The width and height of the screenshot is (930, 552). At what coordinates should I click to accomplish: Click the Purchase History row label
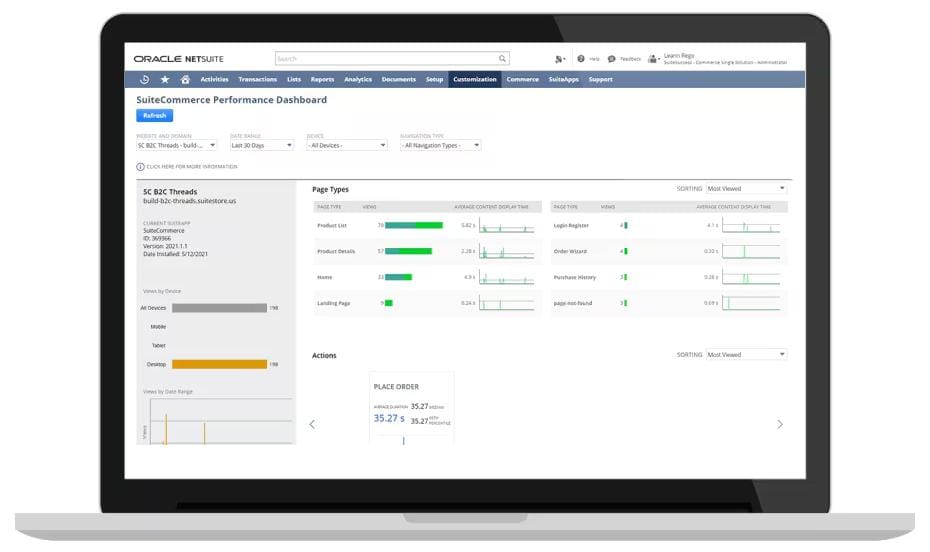tap(574, 277)
